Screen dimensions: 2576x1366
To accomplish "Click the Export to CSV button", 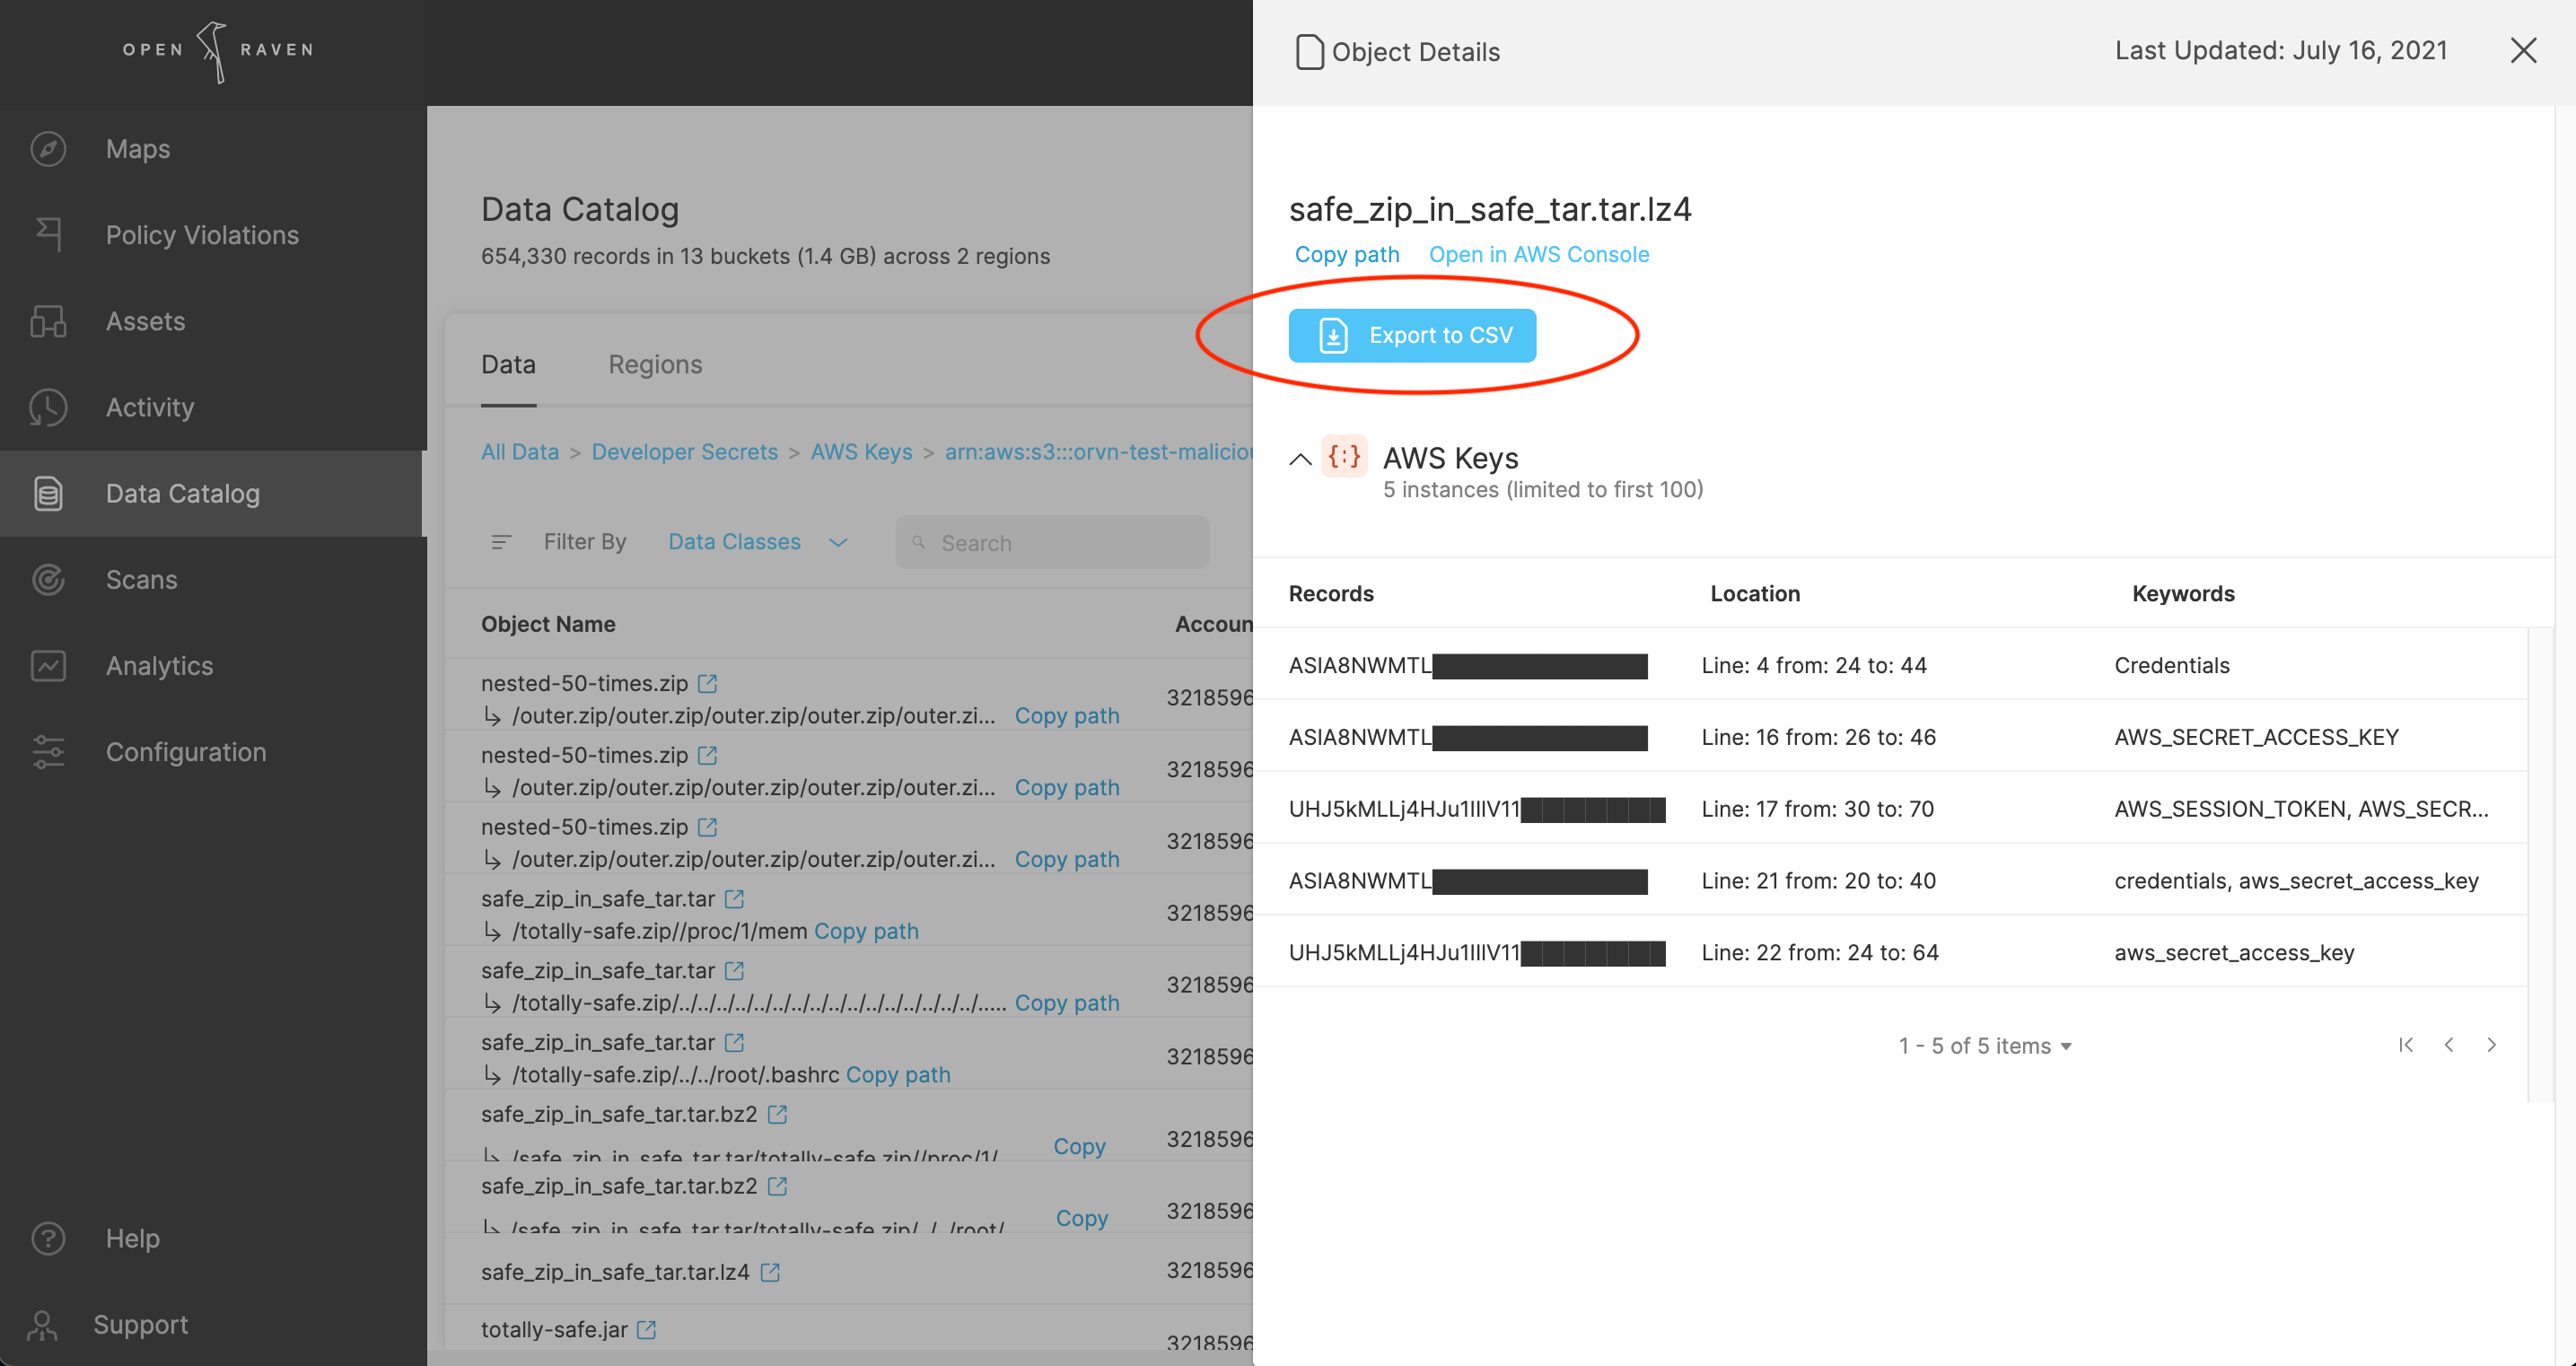I will 1412,336.
